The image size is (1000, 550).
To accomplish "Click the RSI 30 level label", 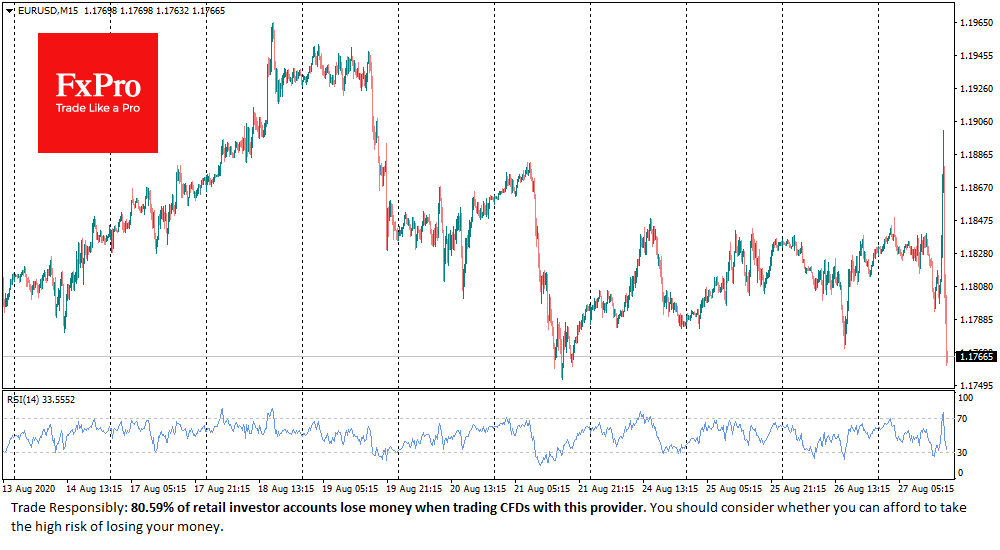I will [964, 452].
